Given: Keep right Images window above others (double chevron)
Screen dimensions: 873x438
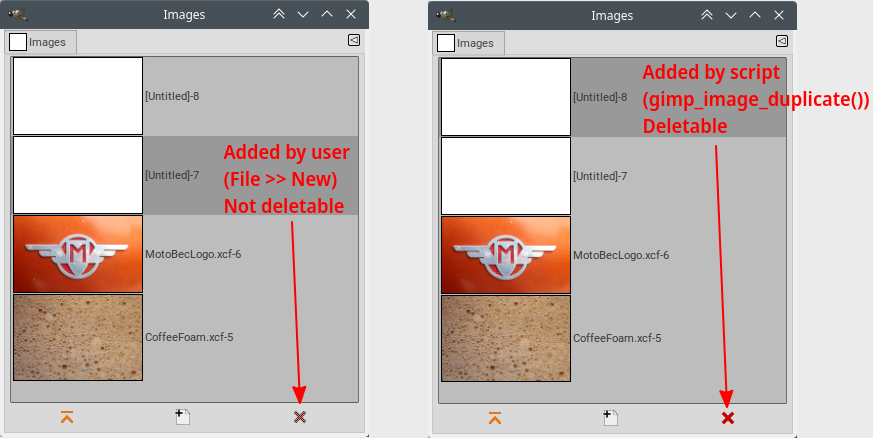Looking at the screenshot, I should pyautogui.click(x=707, y=15).
